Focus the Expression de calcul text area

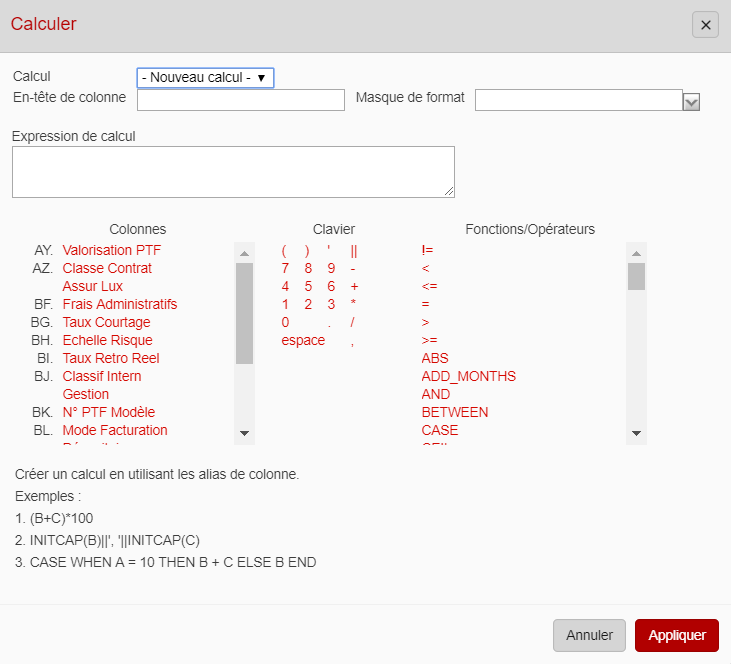(233, 171)
